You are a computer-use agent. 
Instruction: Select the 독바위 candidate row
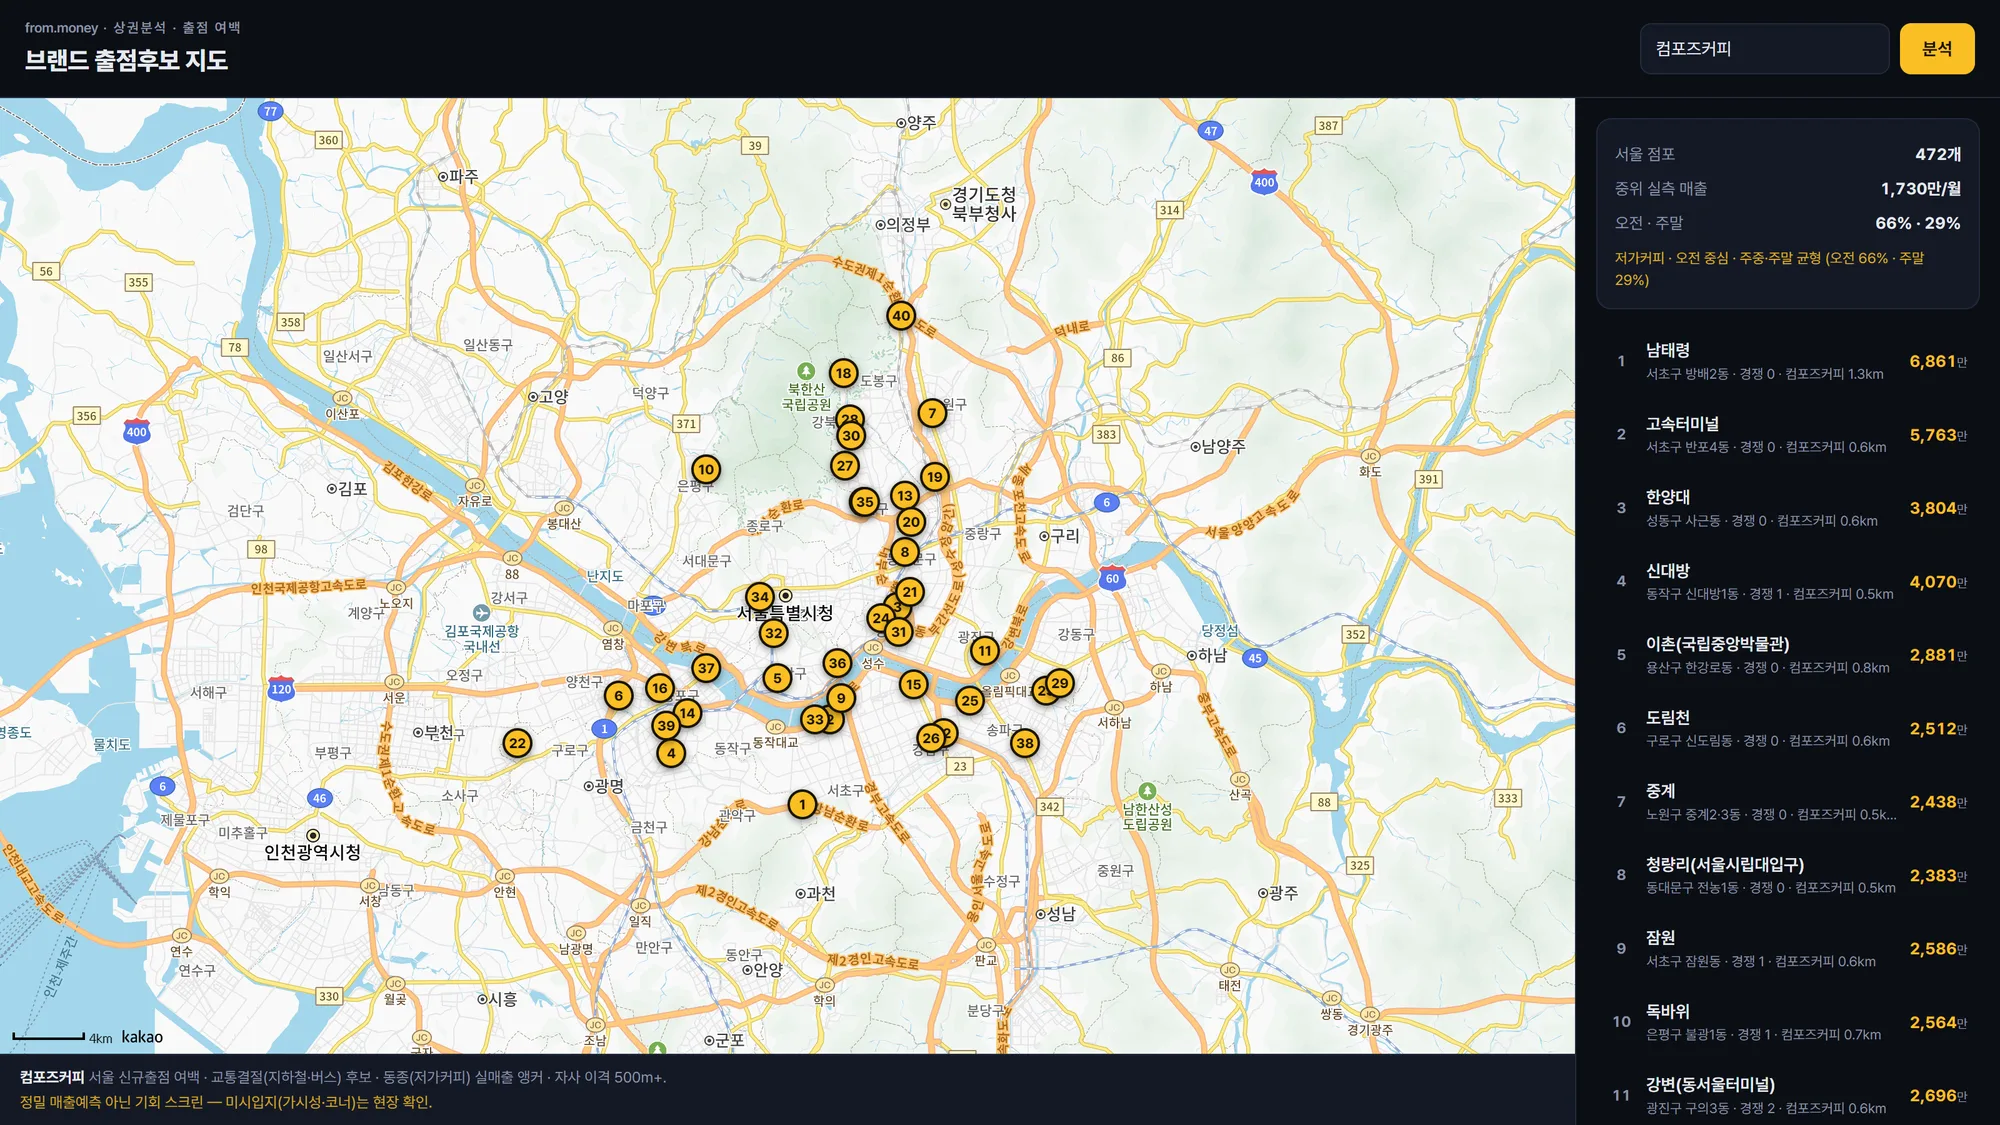coord(1788,1022)
